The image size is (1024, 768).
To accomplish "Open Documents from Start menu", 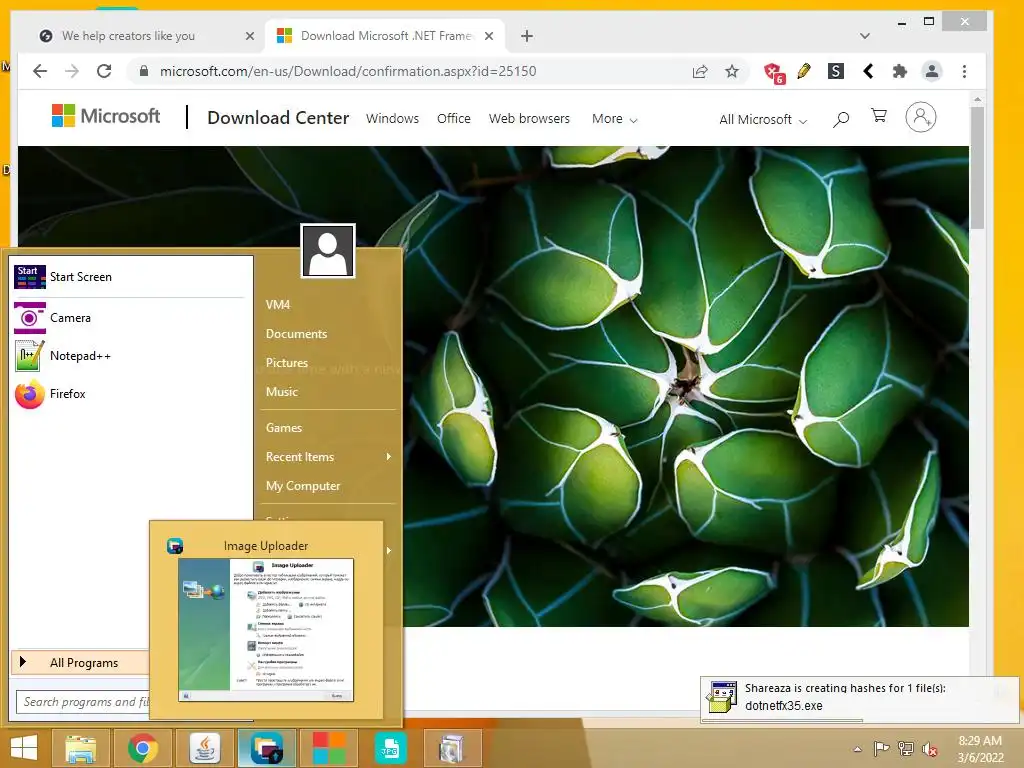I will pyautogui.click(x=296, y=334).
